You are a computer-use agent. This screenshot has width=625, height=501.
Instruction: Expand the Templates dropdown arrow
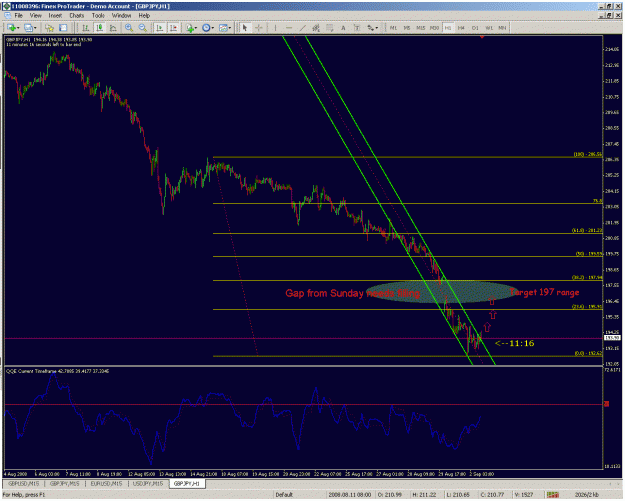(230, 28)
